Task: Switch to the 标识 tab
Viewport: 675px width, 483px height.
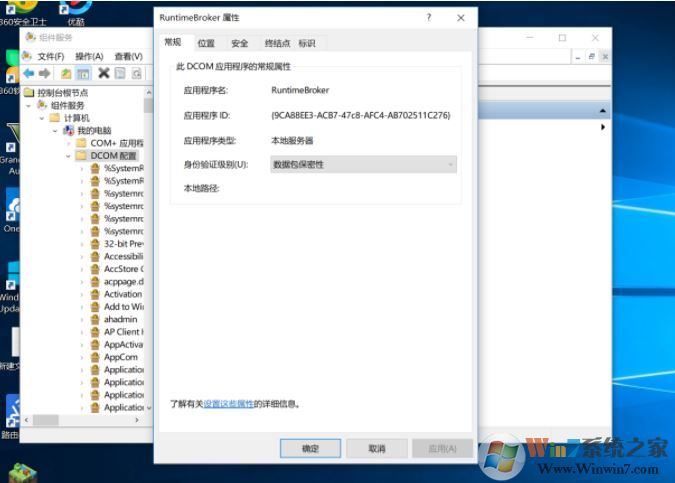Action: [x=307, y=43]
